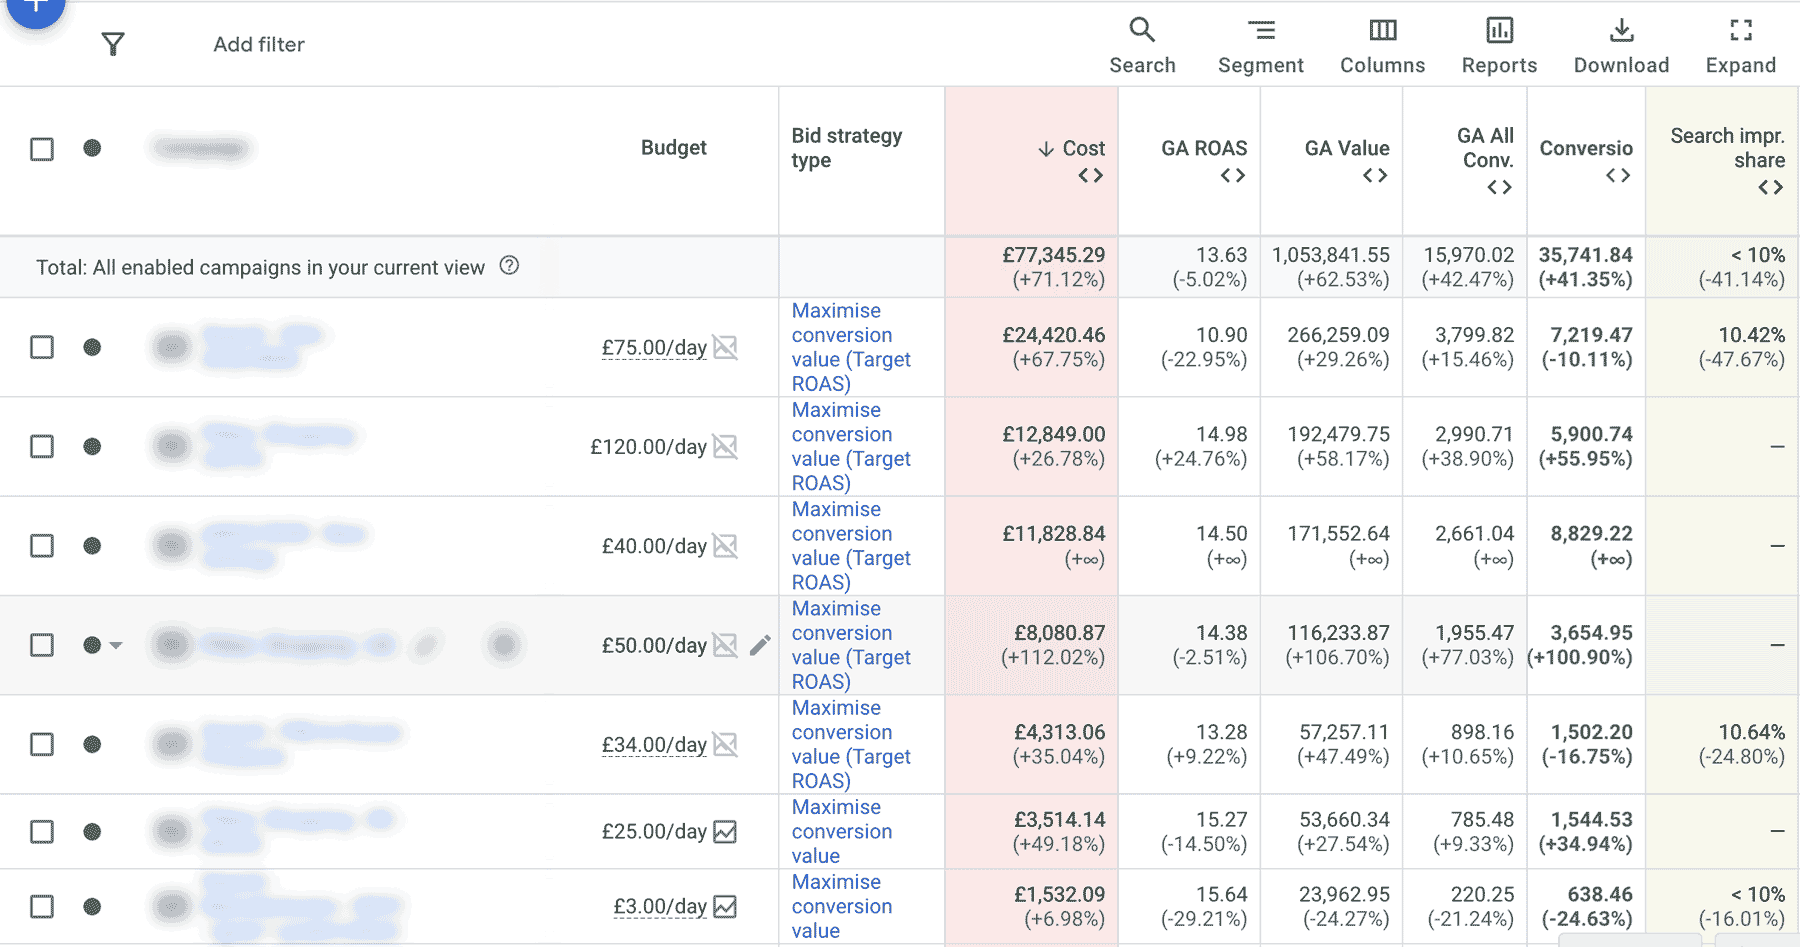Click the filter funnel icon
The image size is (1800, 947).
coord(113,44)
